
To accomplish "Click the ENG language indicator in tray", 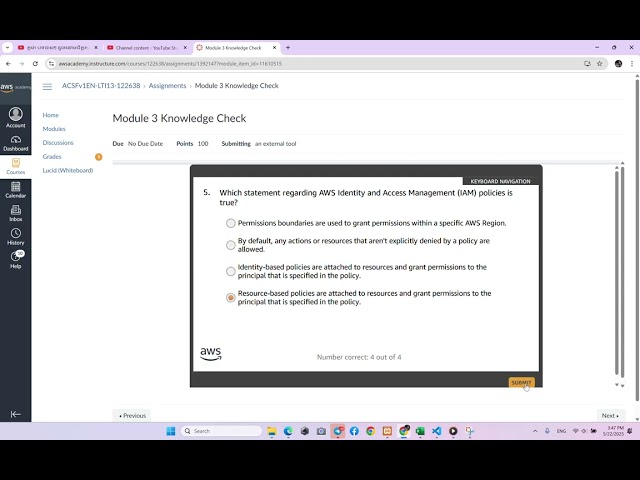I will 561,431.
